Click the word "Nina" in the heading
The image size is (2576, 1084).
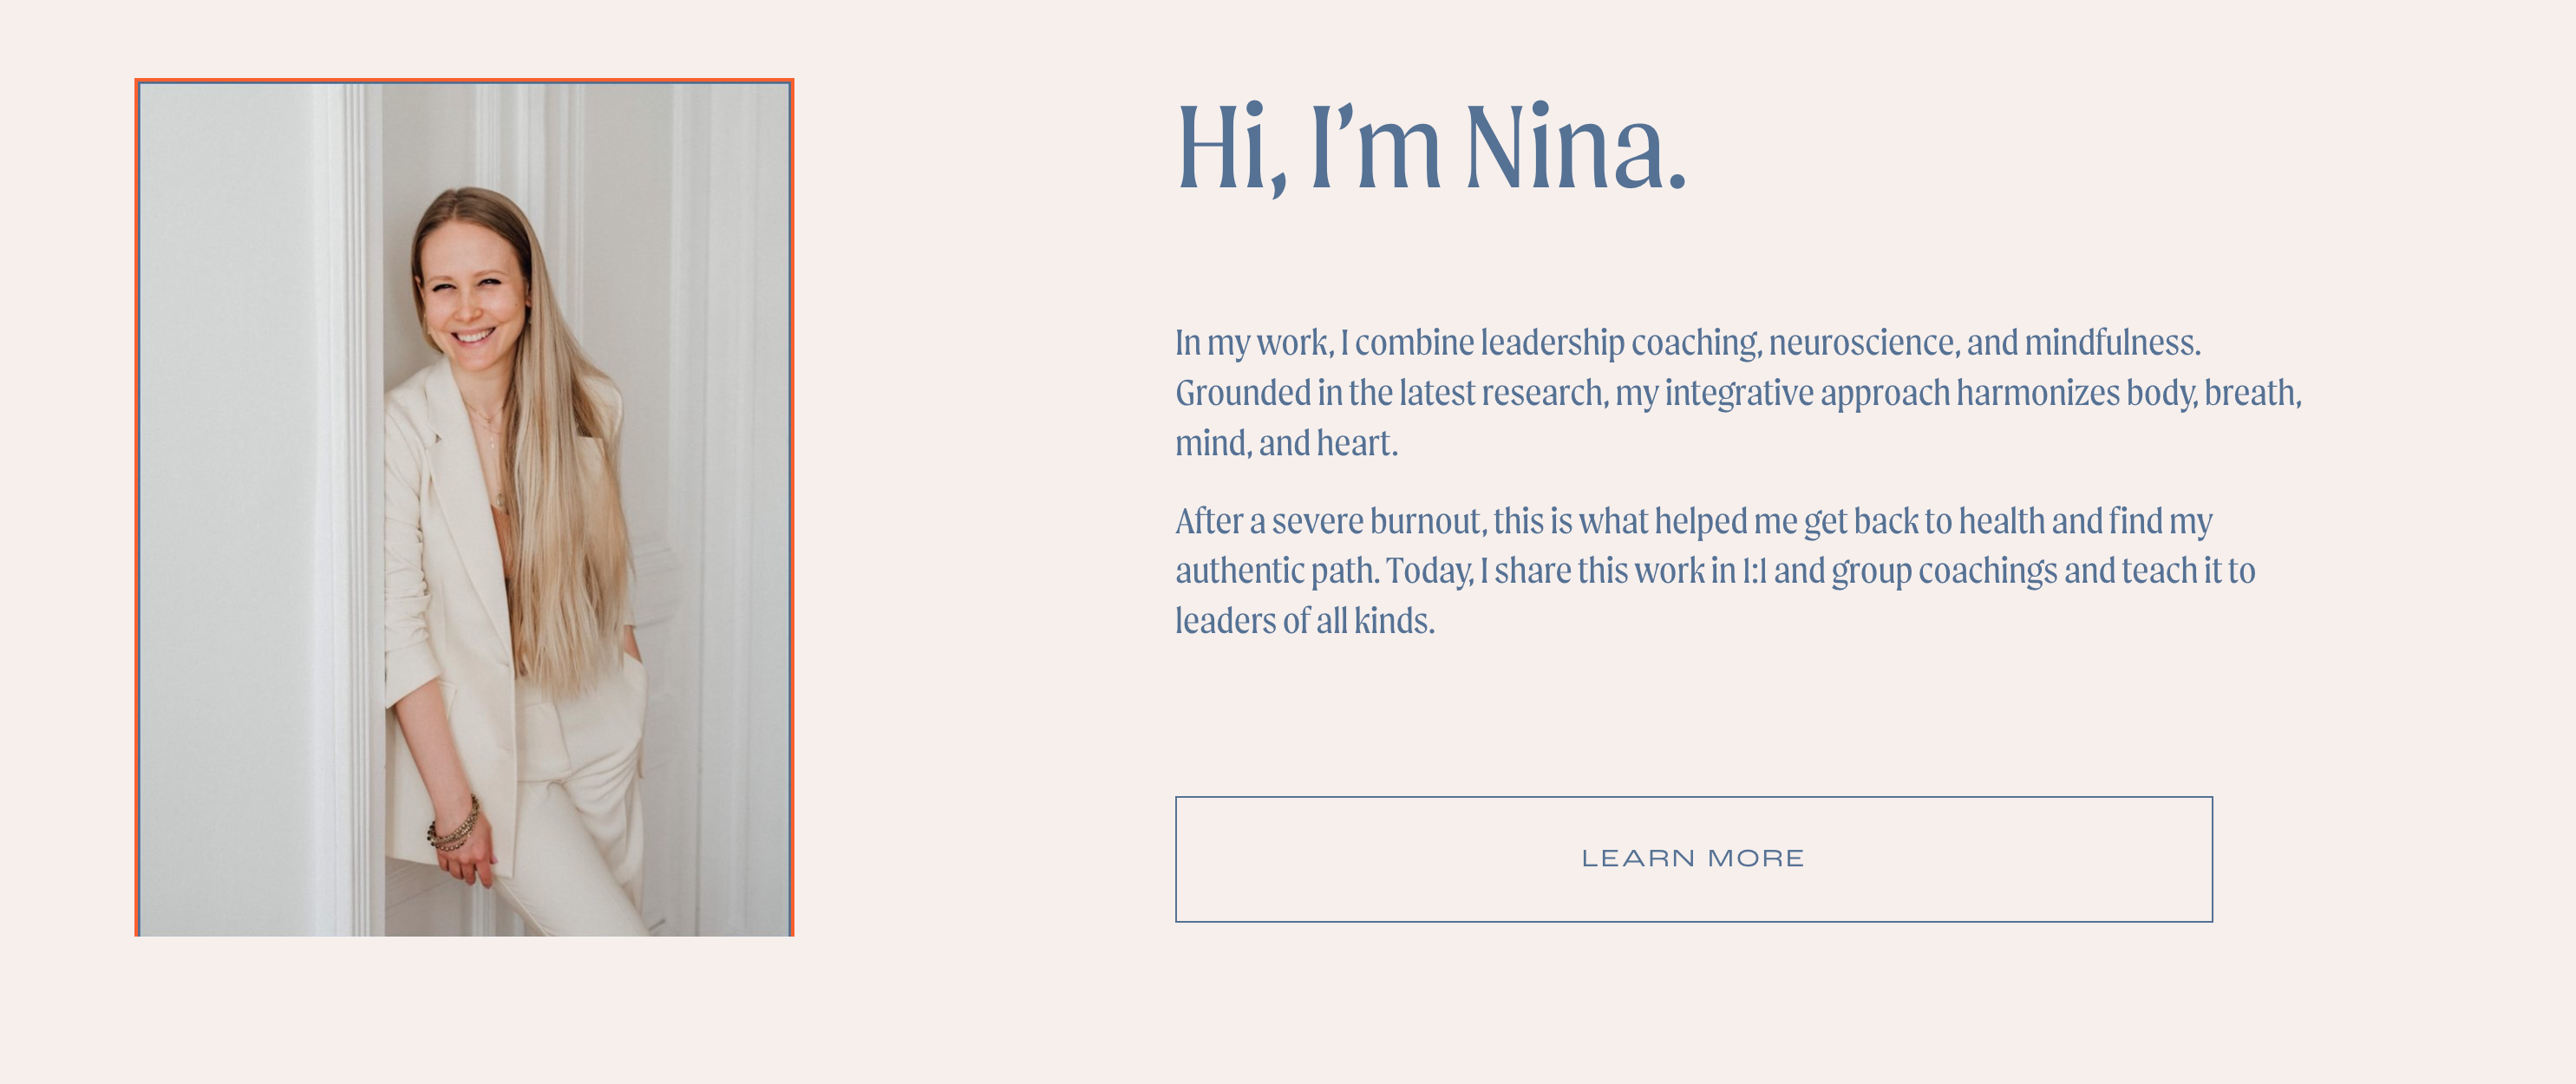(1575, 149)
